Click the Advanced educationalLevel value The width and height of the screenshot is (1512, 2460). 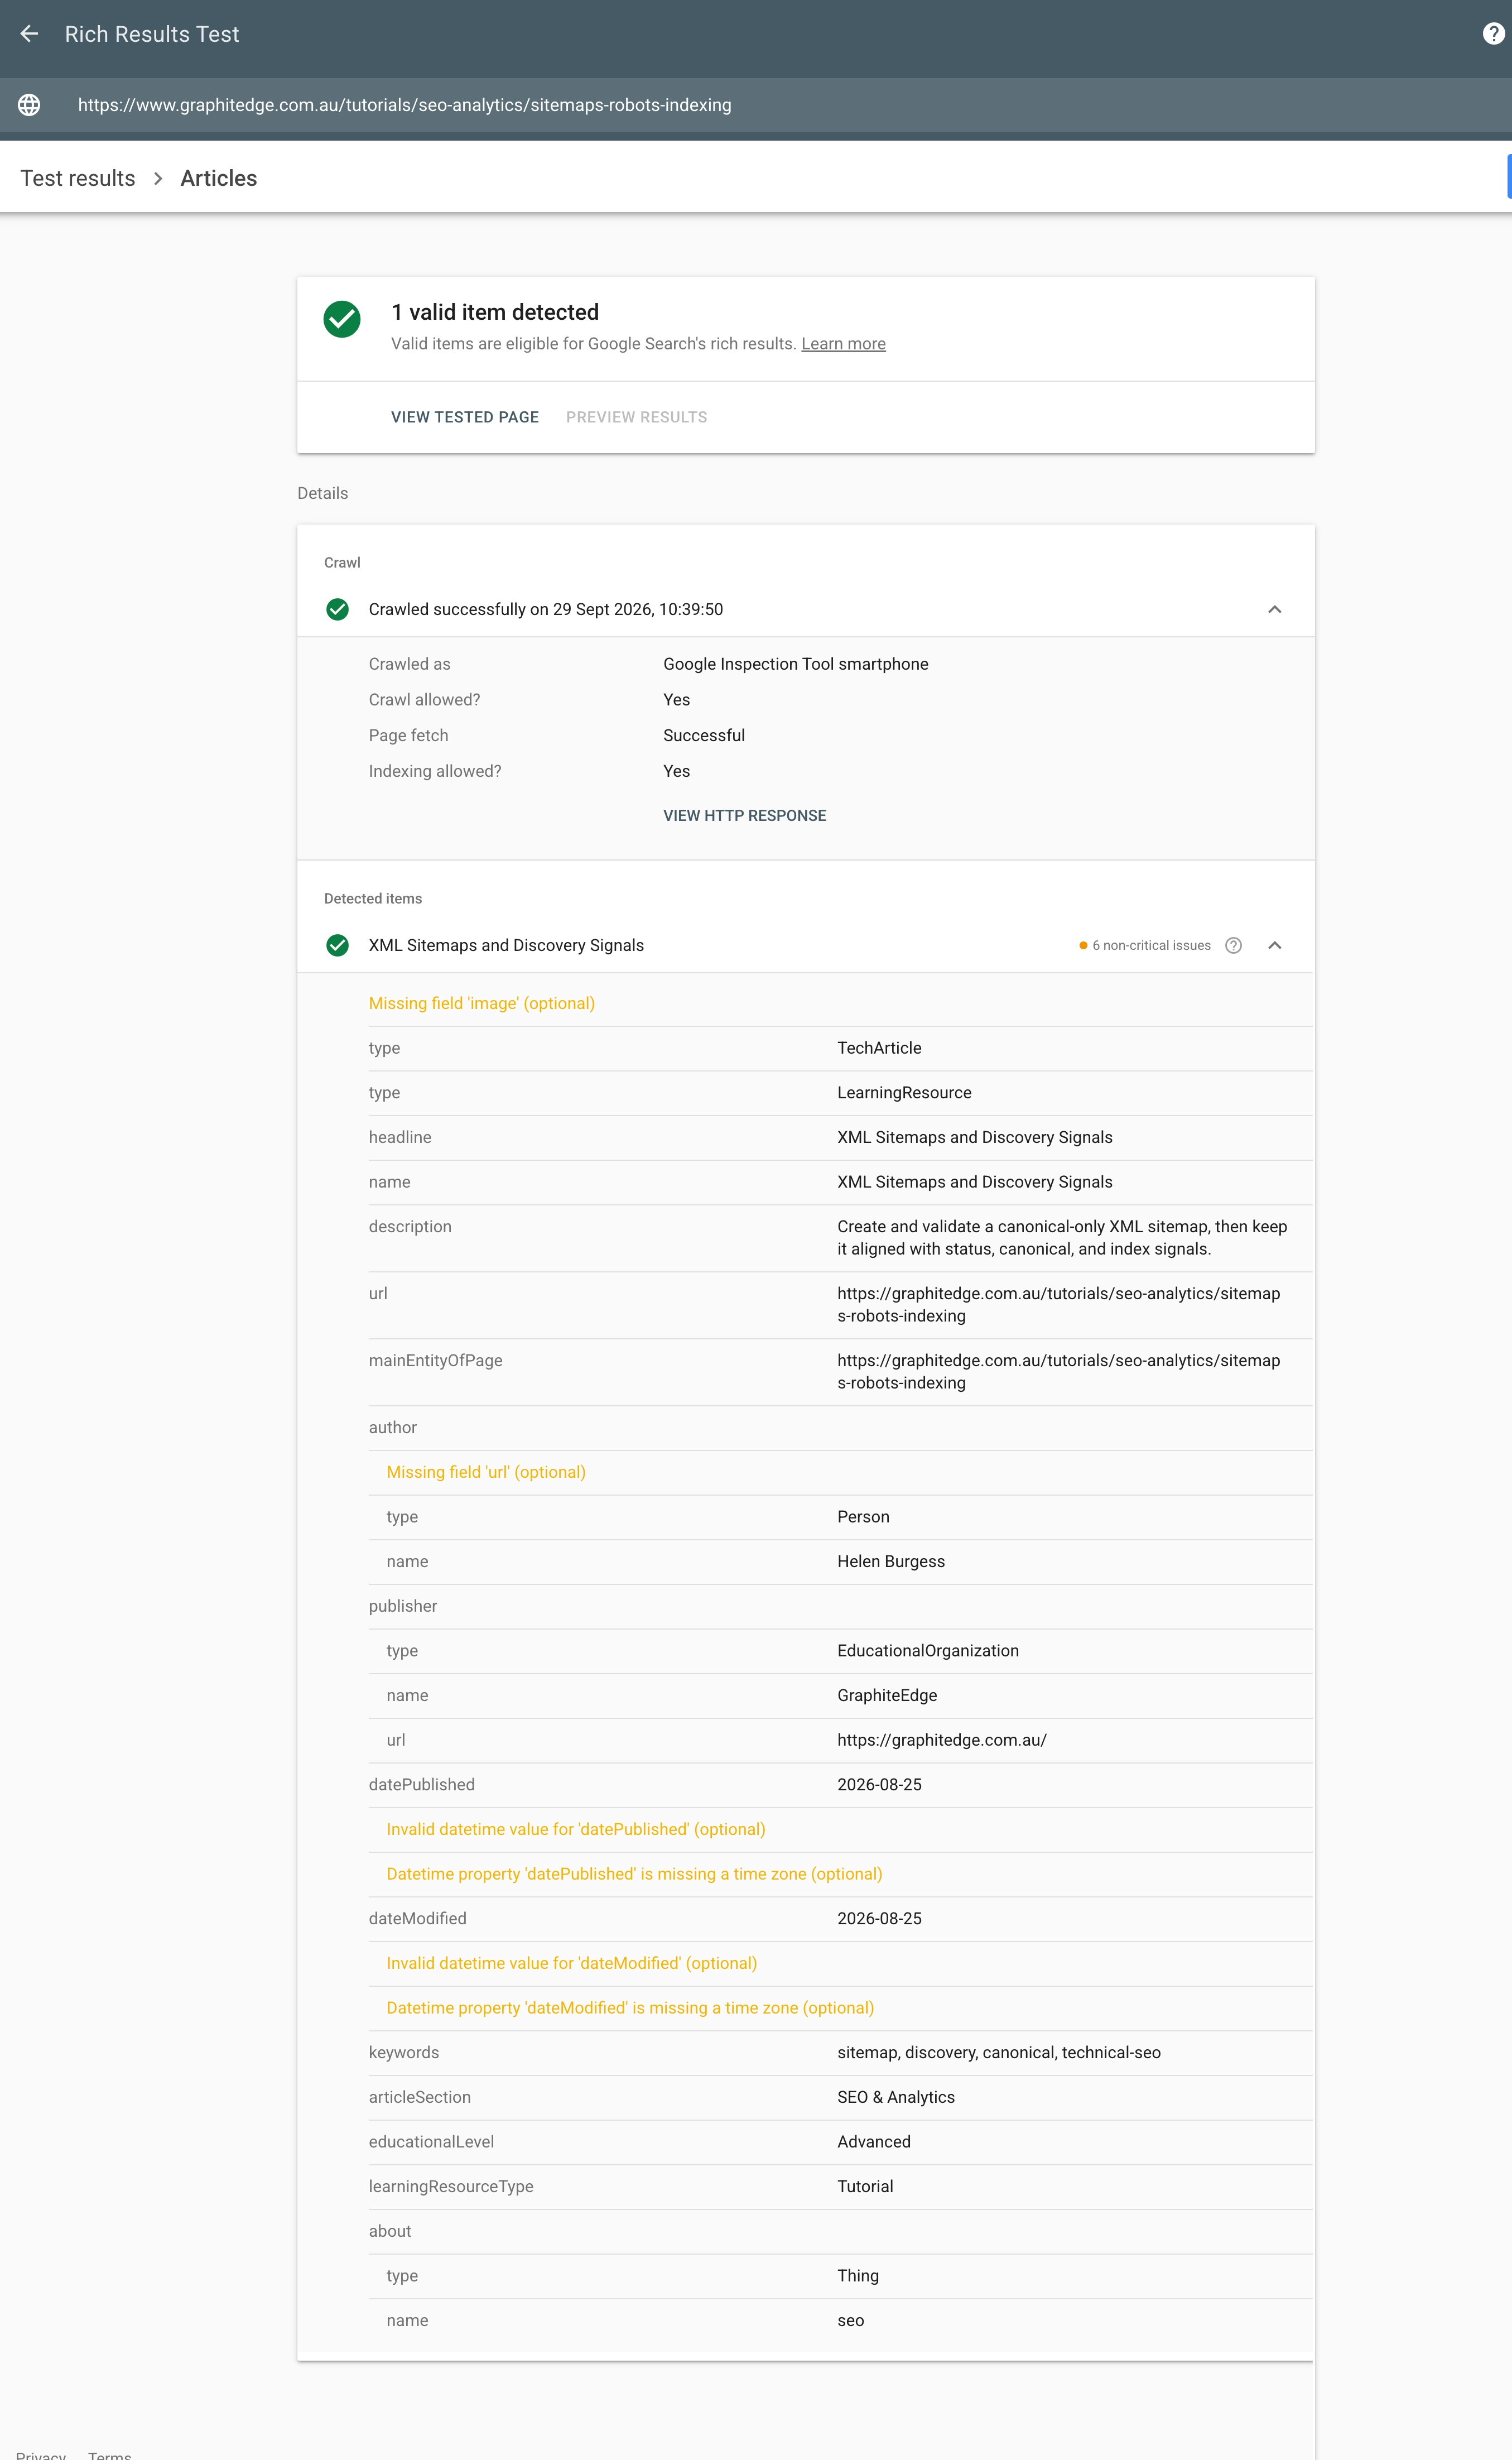point(874,2142)
